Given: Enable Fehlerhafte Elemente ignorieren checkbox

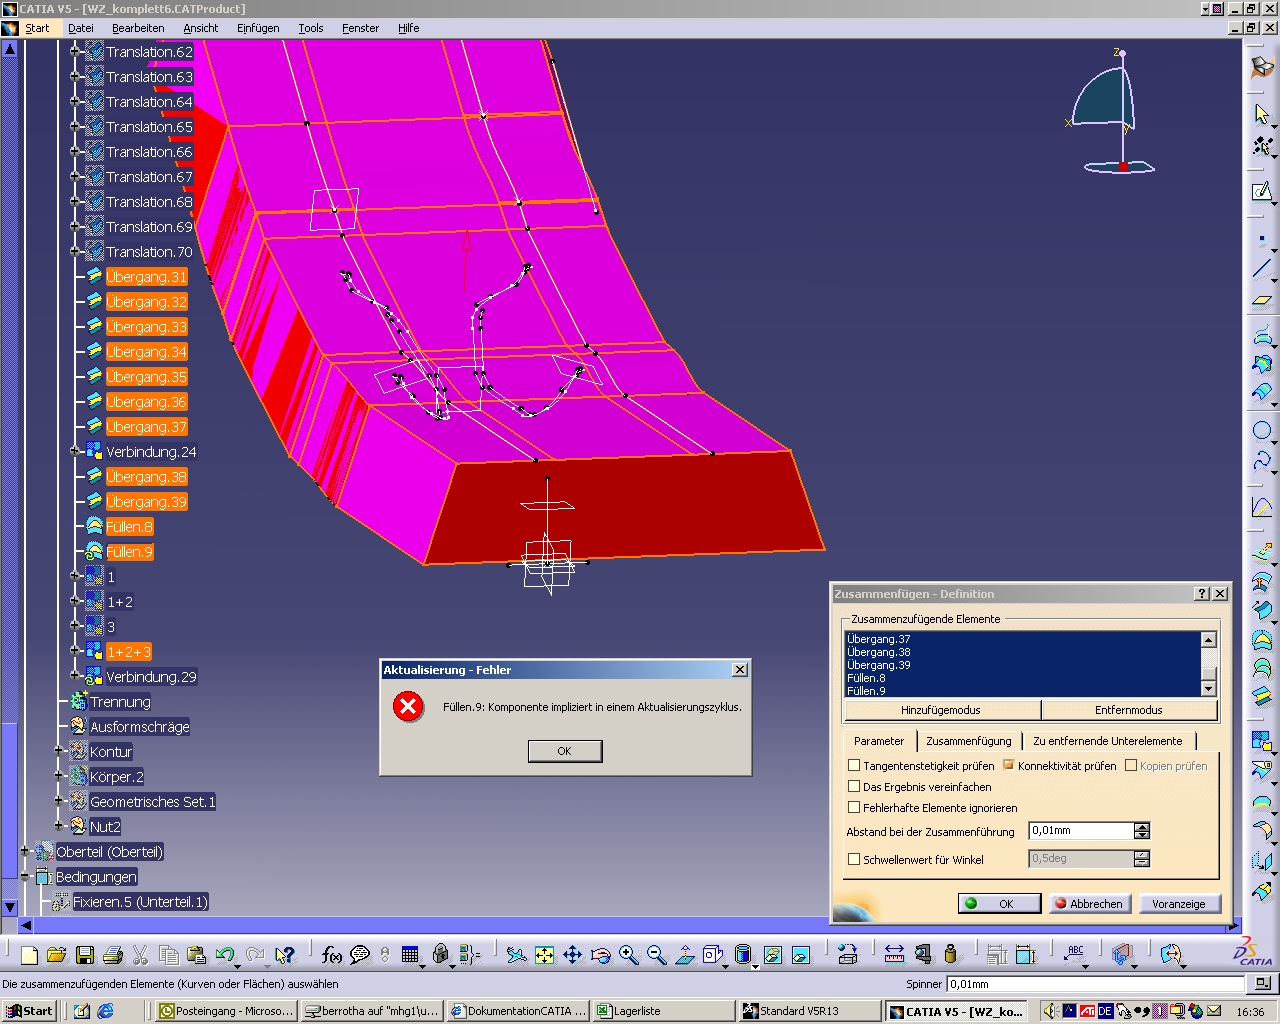Looking at the screenshot, I should (x=854, y=807).
